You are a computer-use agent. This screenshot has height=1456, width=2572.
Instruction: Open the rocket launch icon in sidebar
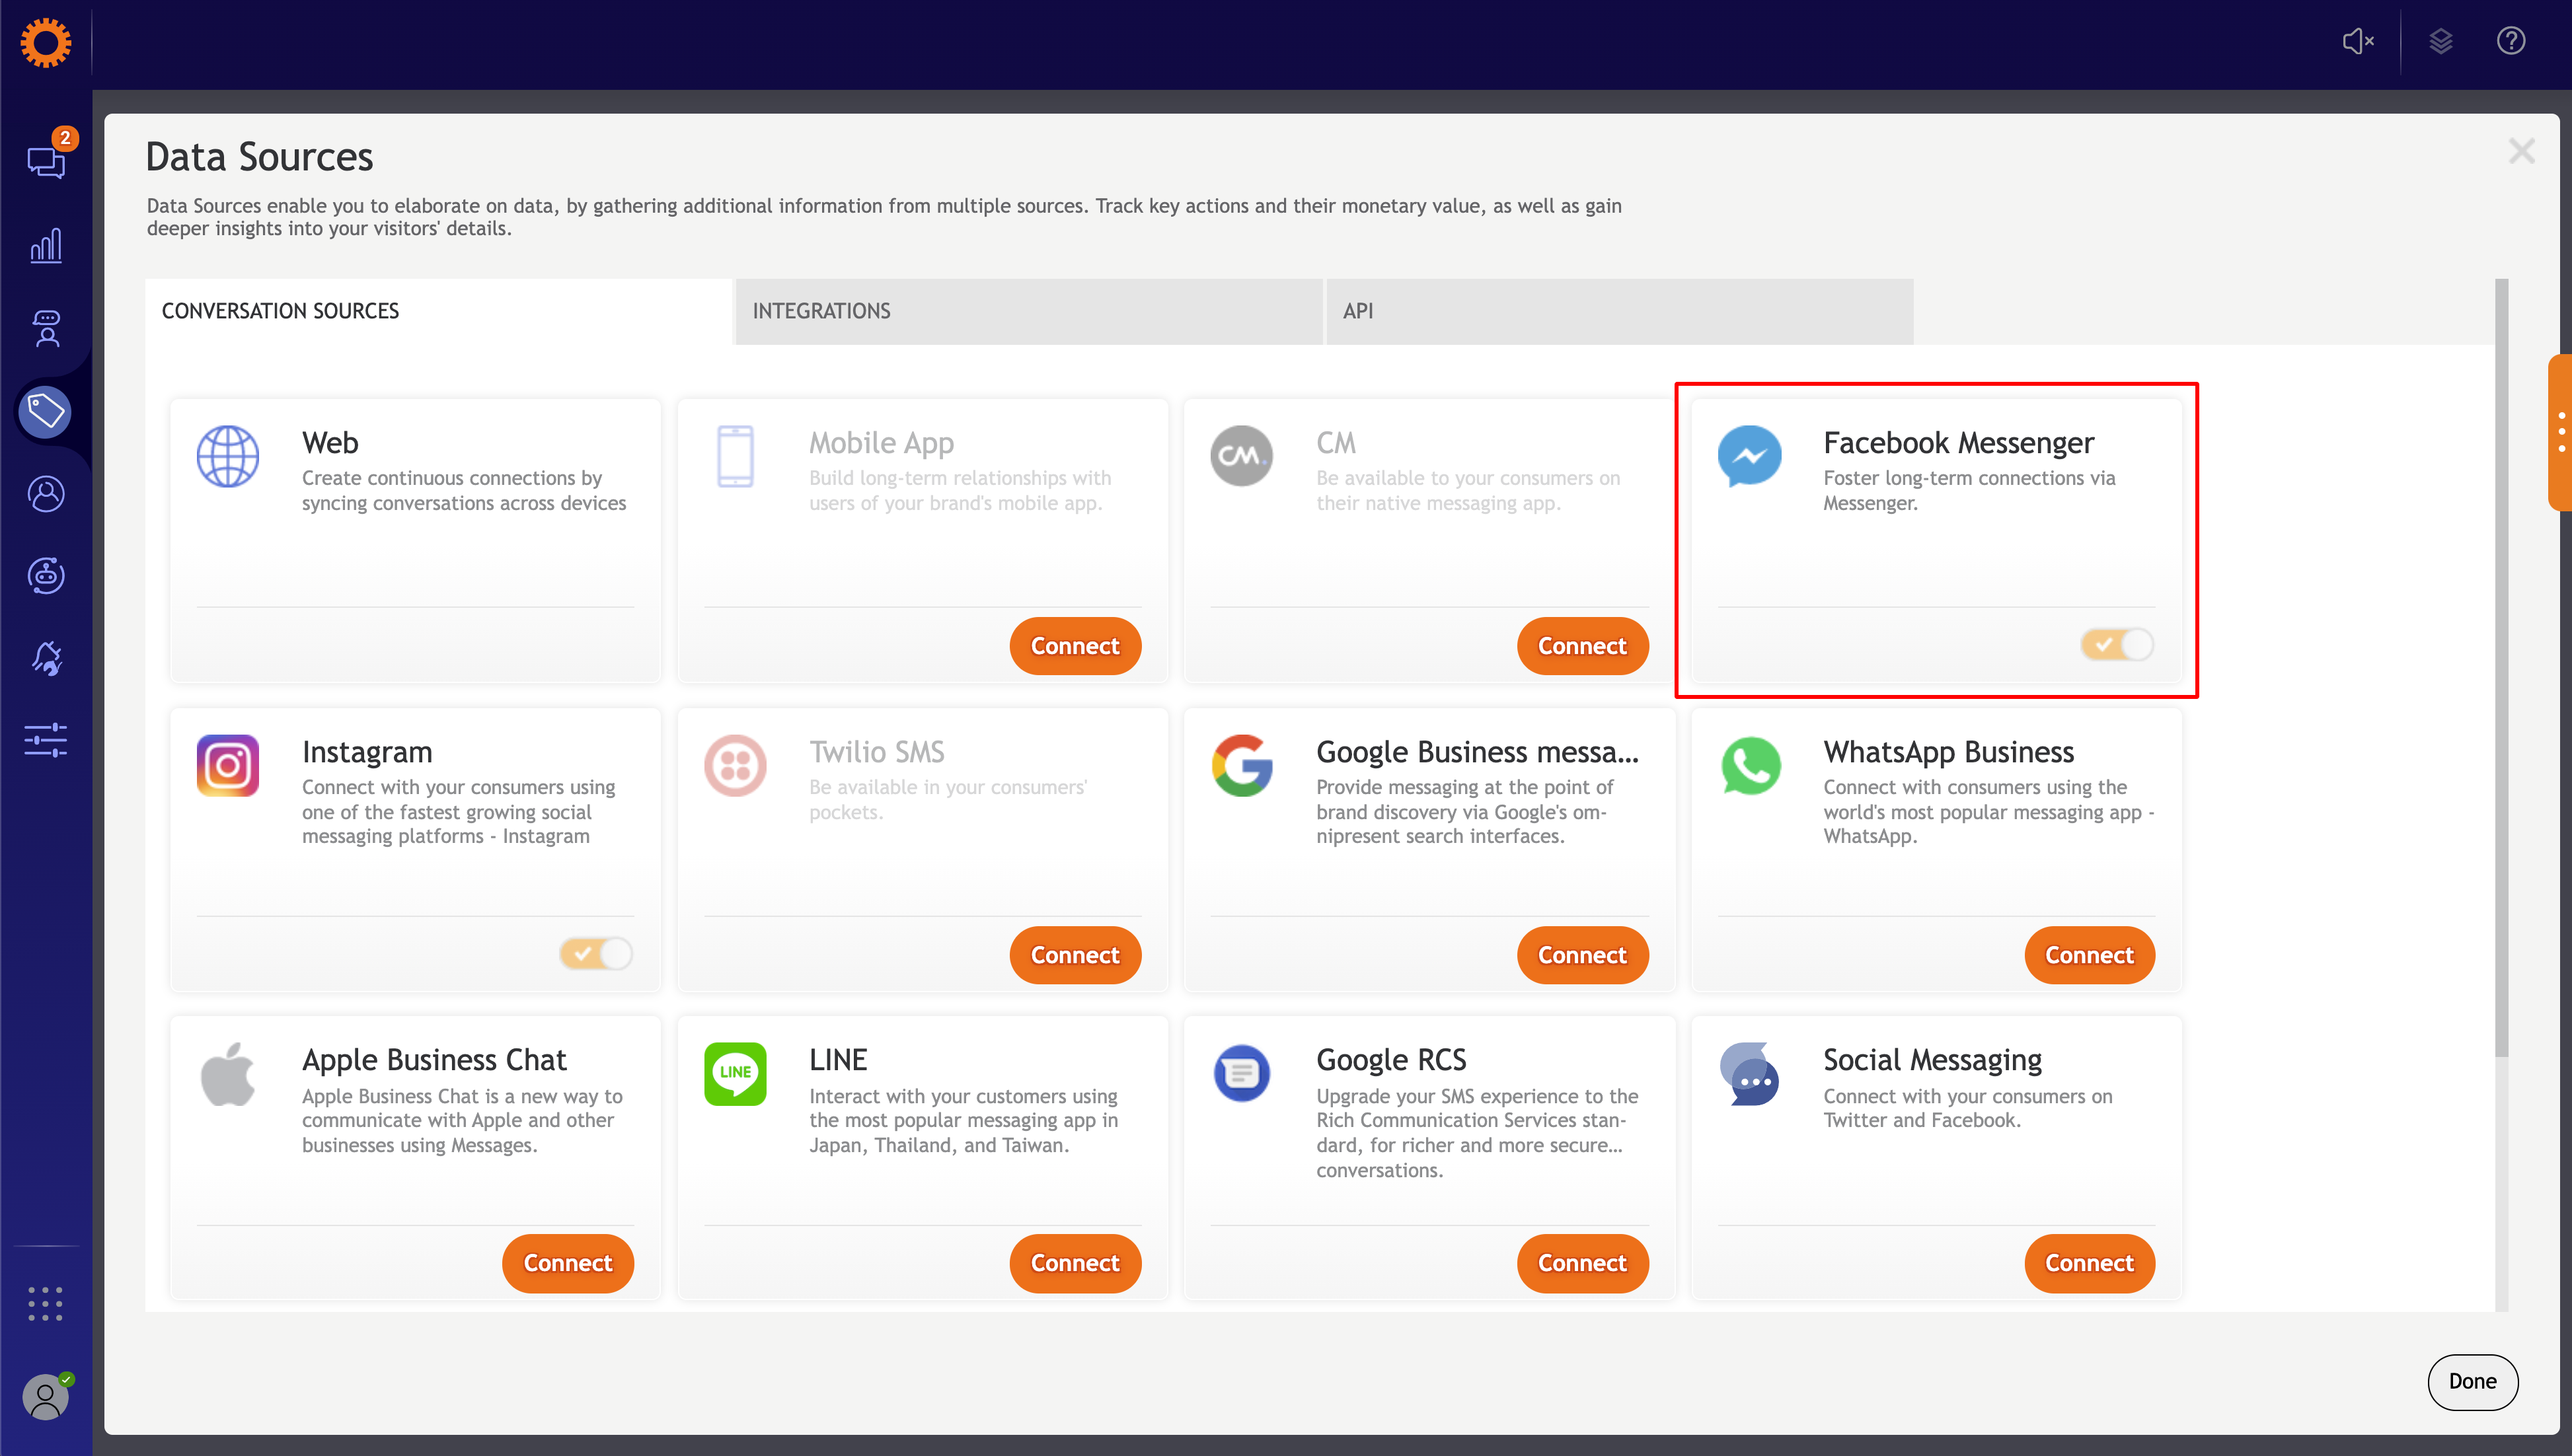tap(46, 658)
